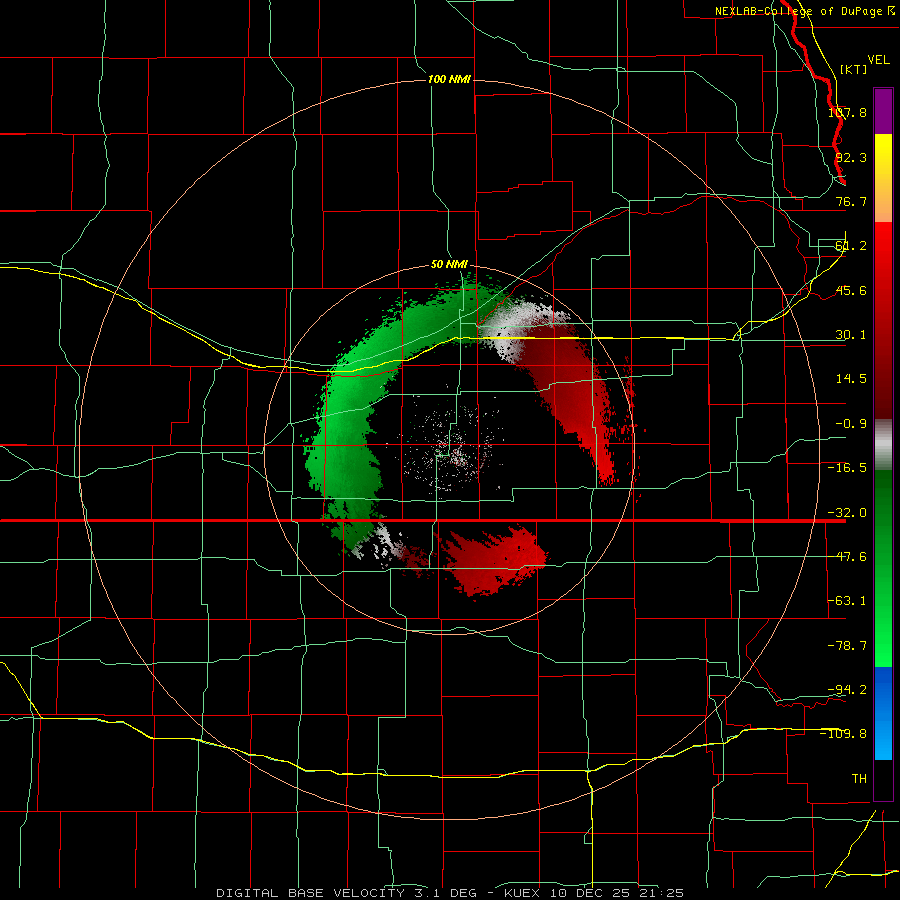Viewport: 900px width, 900px height.
Task: Select the 61.2 legend value
Action: point(851,246)
